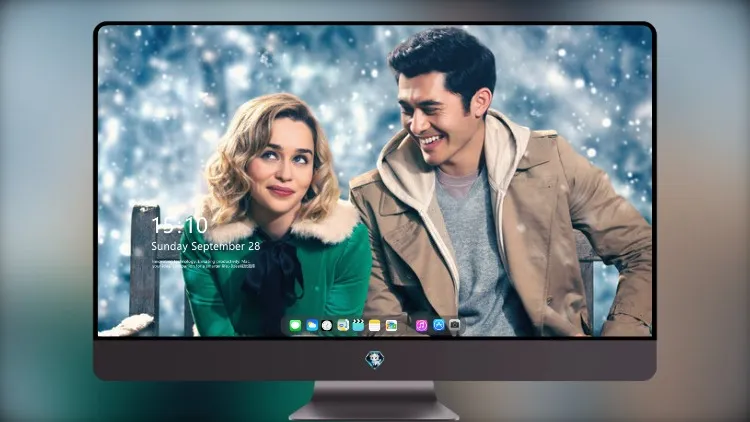The image size is (750, 422).
Task: Open the Camera icon in the dock
Action: 454,325
